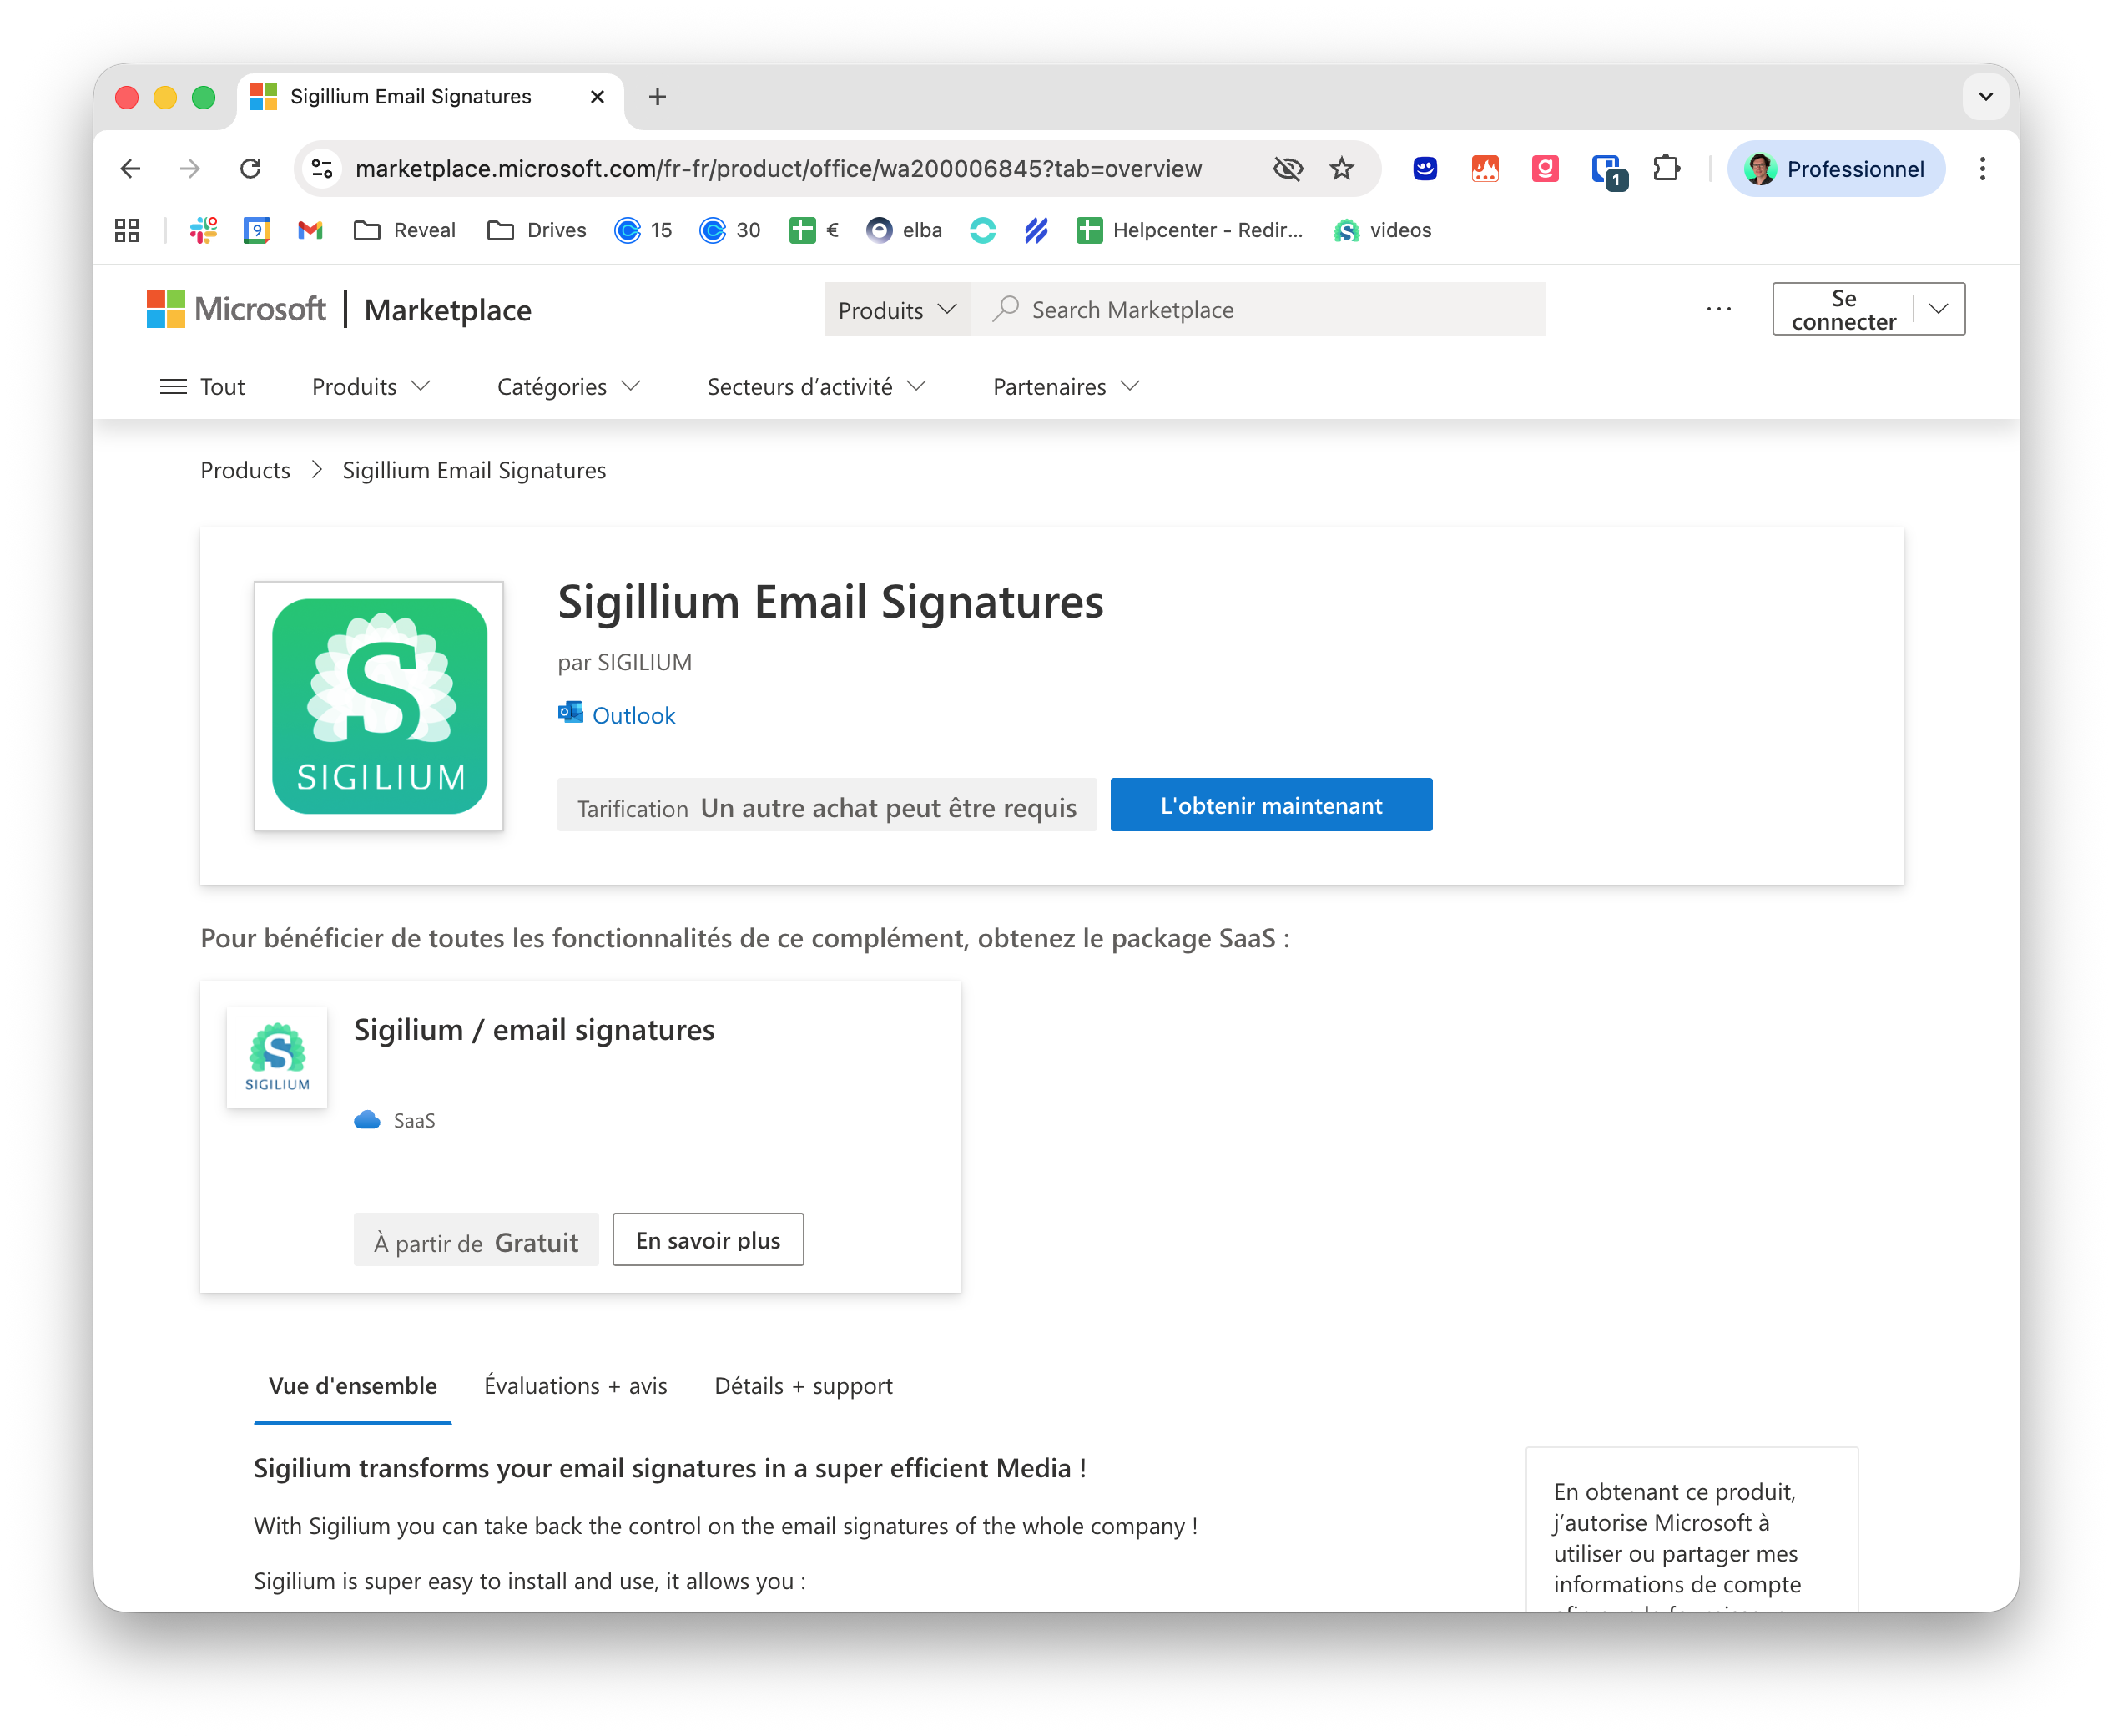This screenshot has width=2113, height=1736.
Task: Click the En savoir plus button
Action: point(707,1240)
